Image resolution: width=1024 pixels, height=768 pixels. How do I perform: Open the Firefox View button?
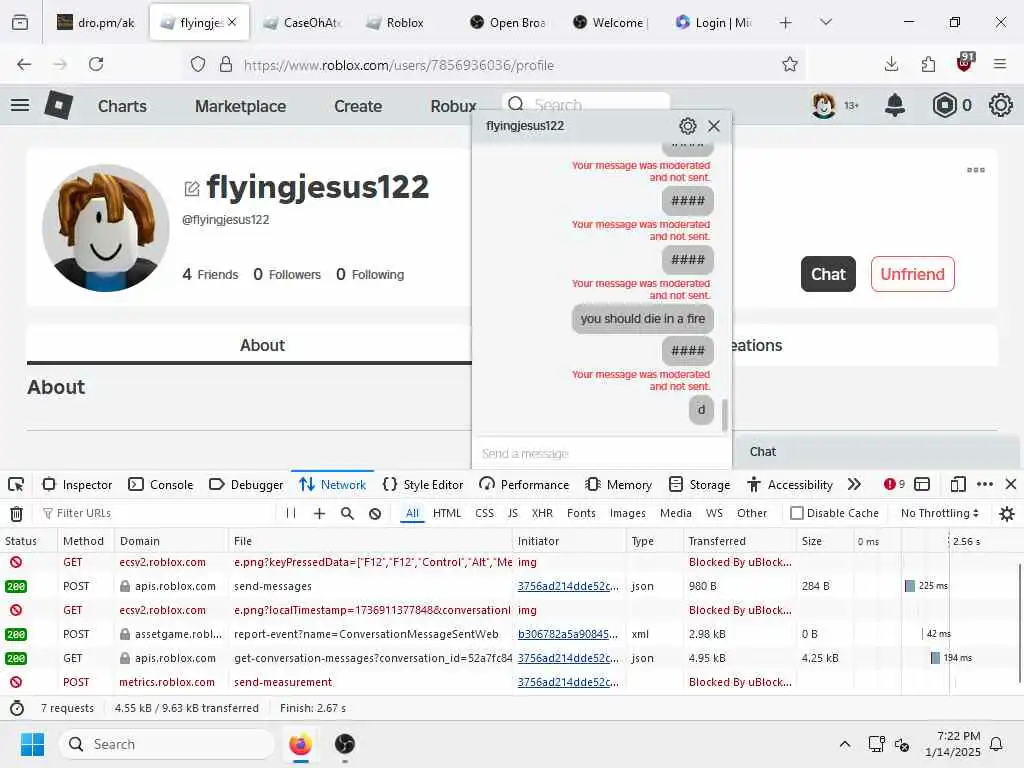click(x=20, y=22)
